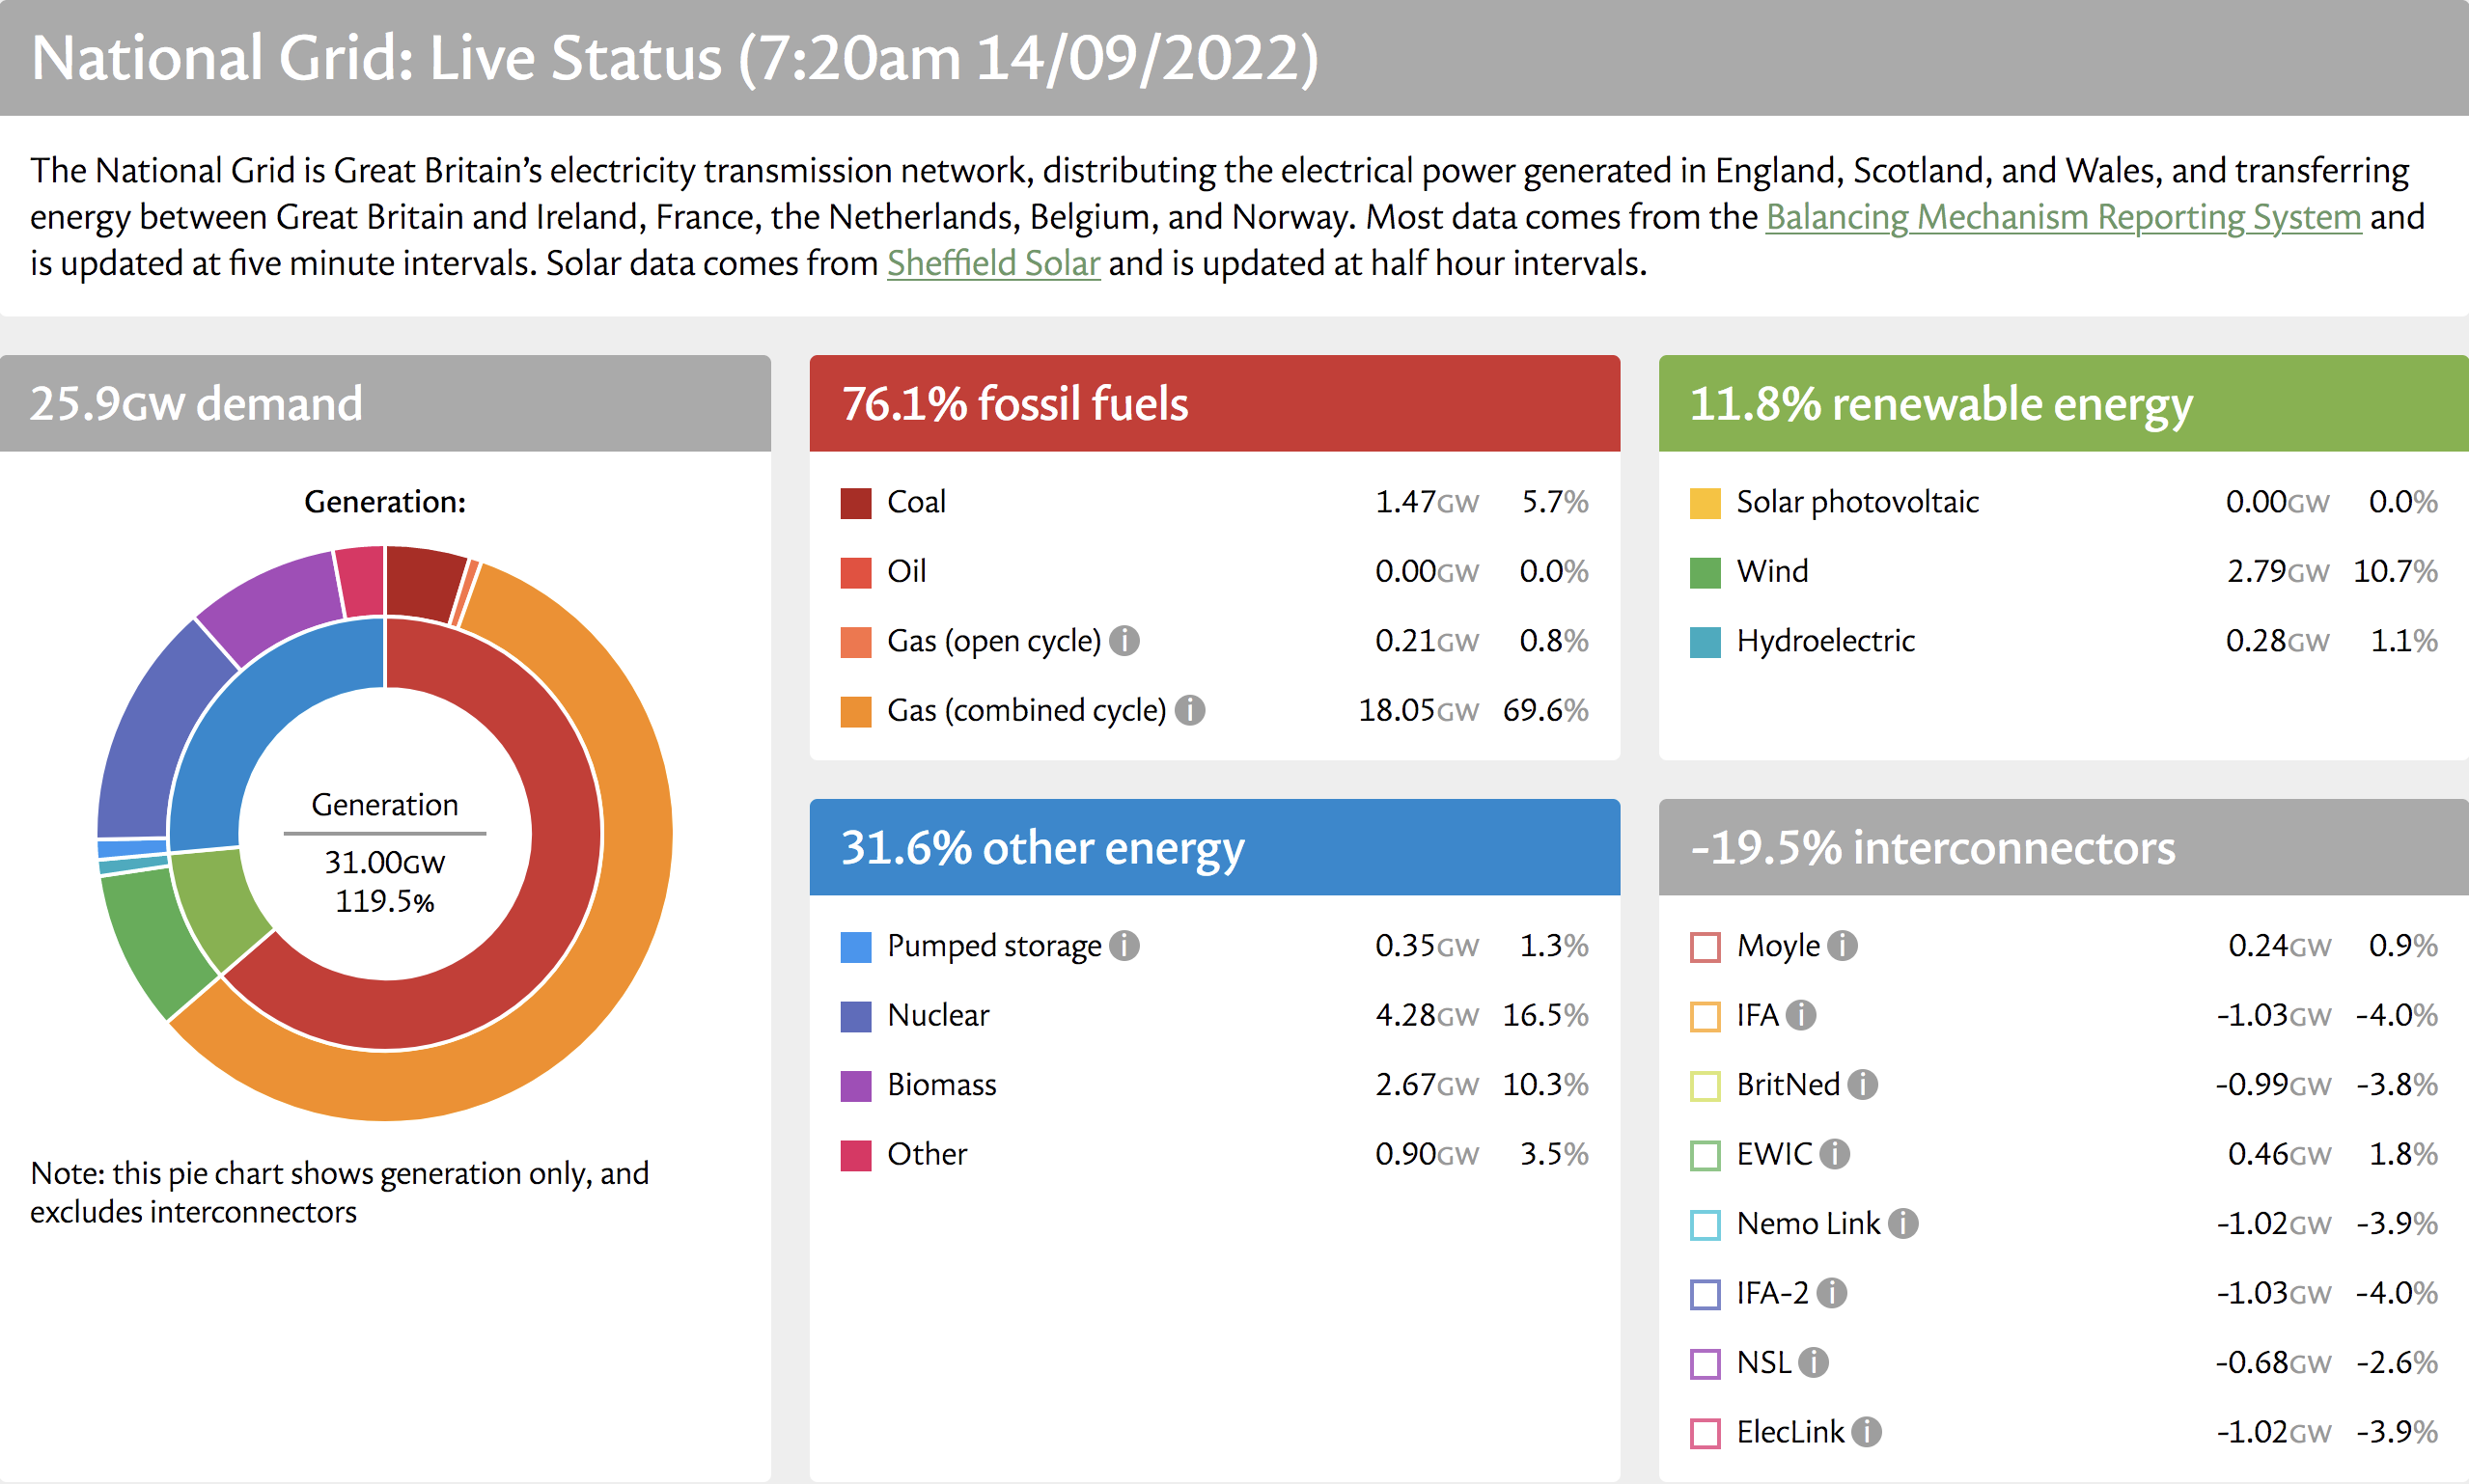Open the Moyle interconnector info icon
This screenshot has height=1484, width=2469.
point(1842,945)
